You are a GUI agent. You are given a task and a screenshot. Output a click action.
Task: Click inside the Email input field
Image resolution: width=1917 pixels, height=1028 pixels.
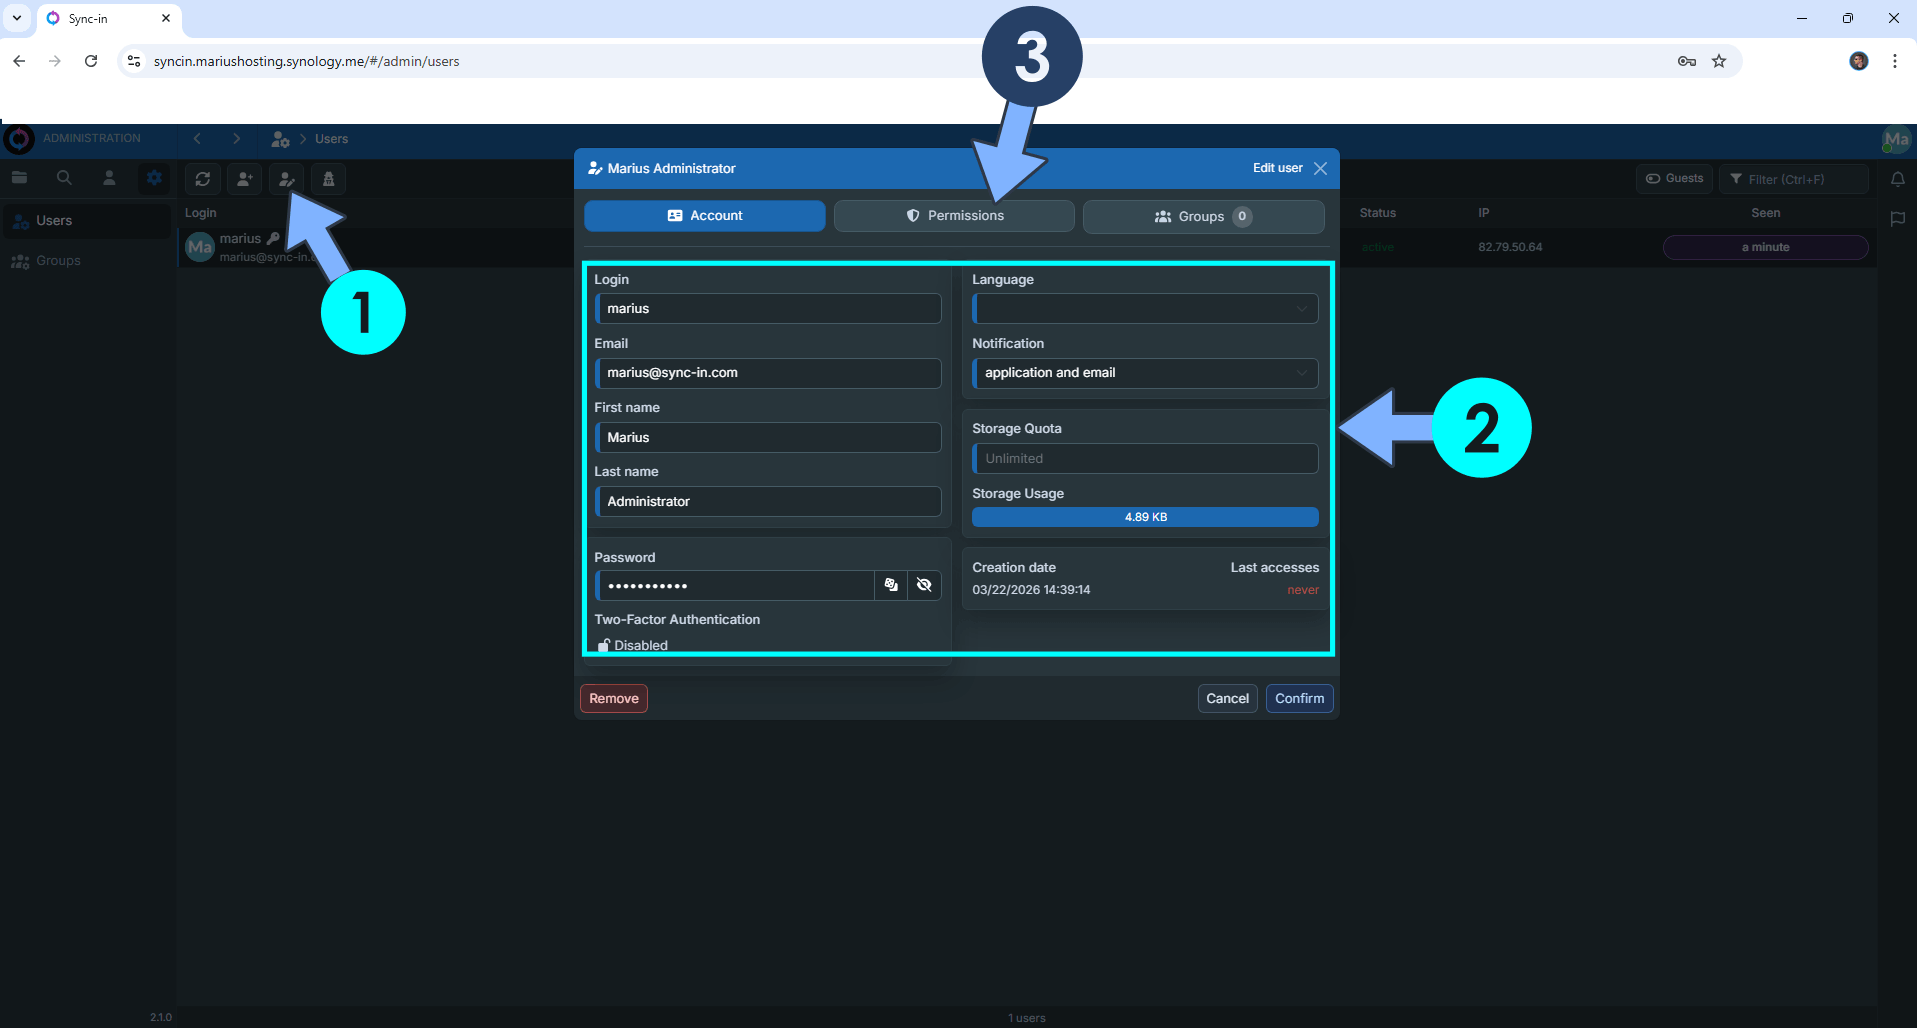767,372
